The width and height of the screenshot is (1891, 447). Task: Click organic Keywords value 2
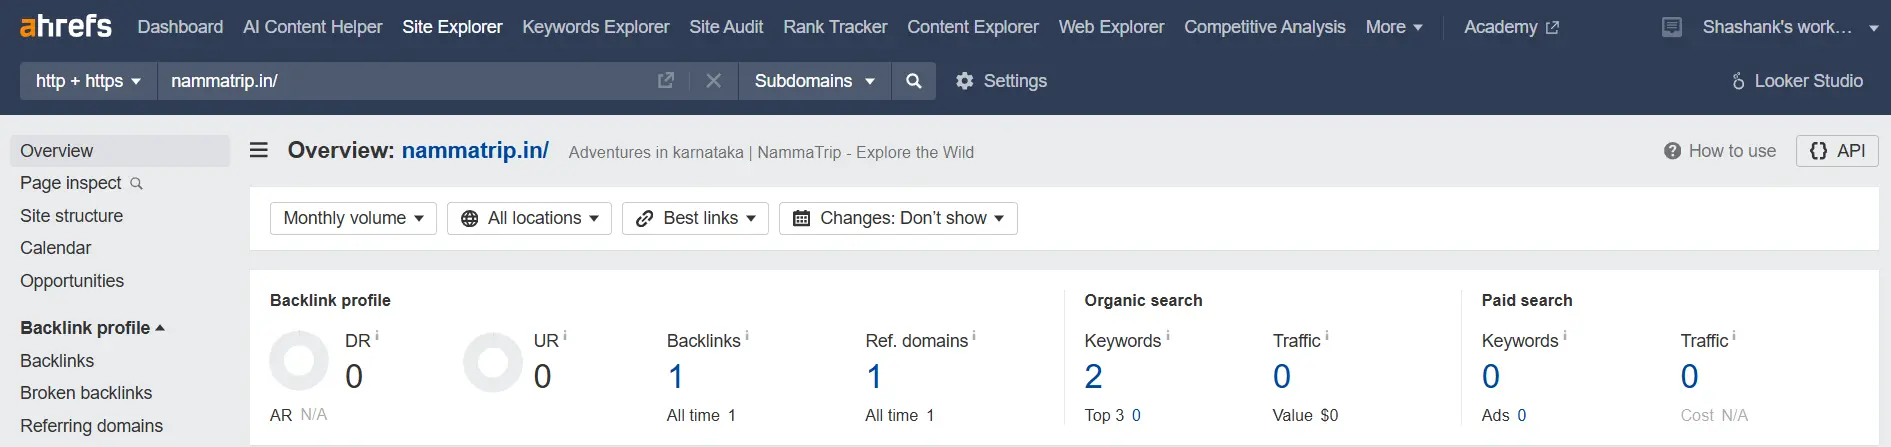1093,377
